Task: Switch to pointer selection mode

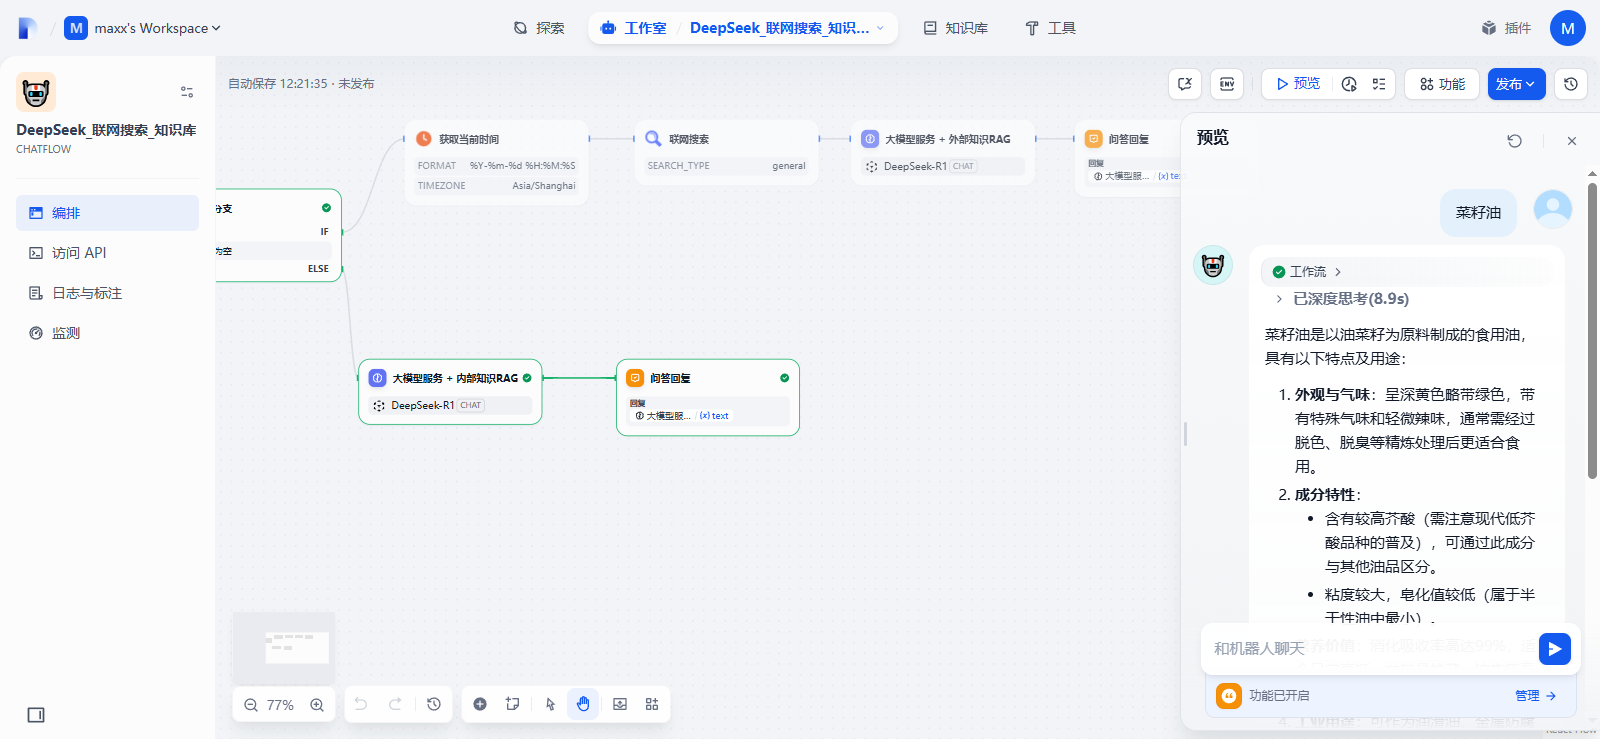Action: tap(550, 704)
